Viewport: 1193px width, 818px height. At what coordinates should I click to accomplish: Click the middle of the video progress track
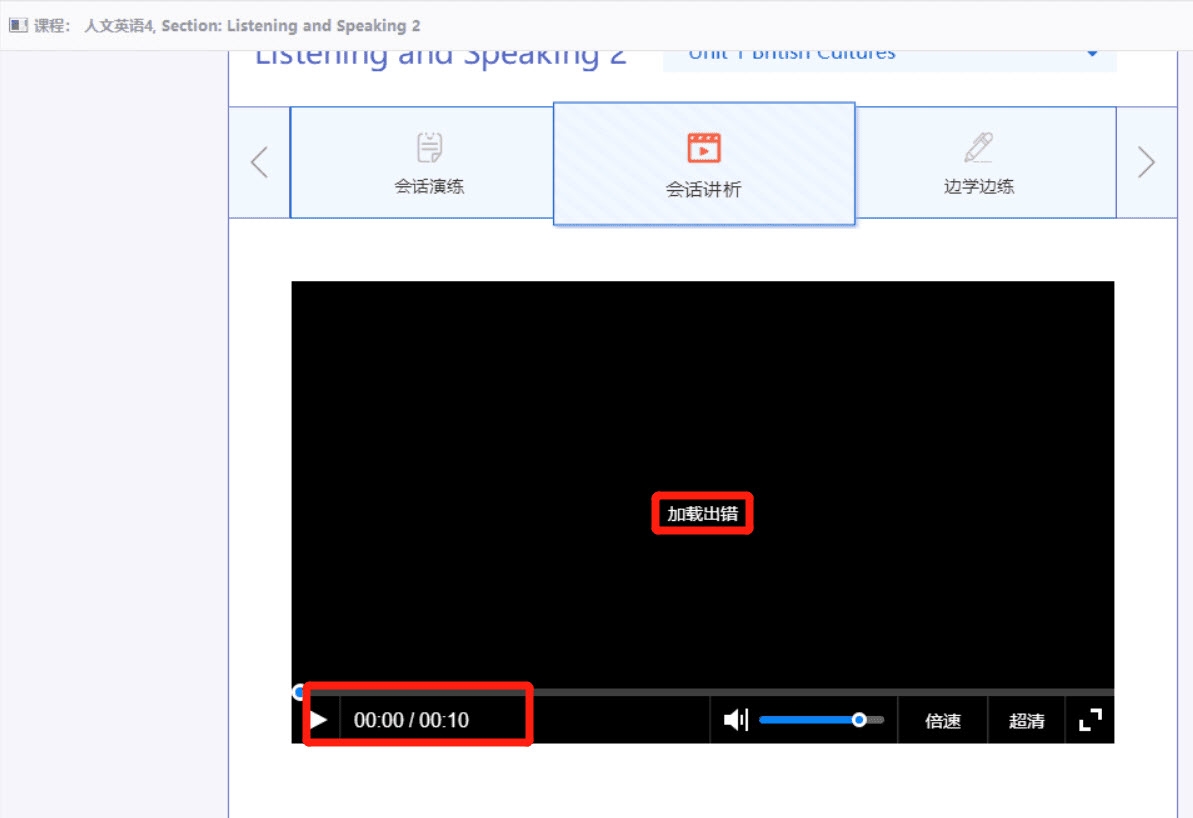[703, 692]
